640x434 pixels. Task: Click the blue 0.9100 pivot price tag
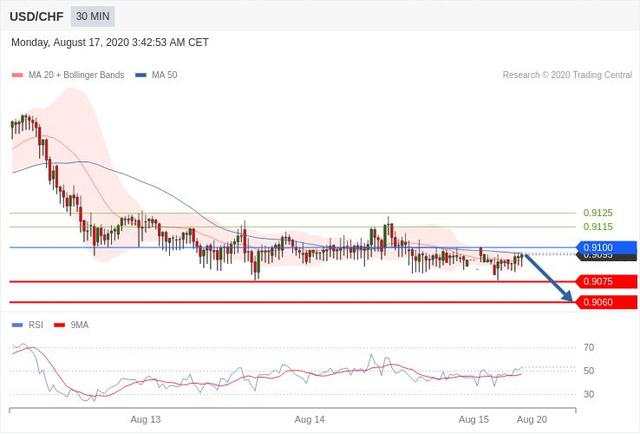[x=607, y=247]
